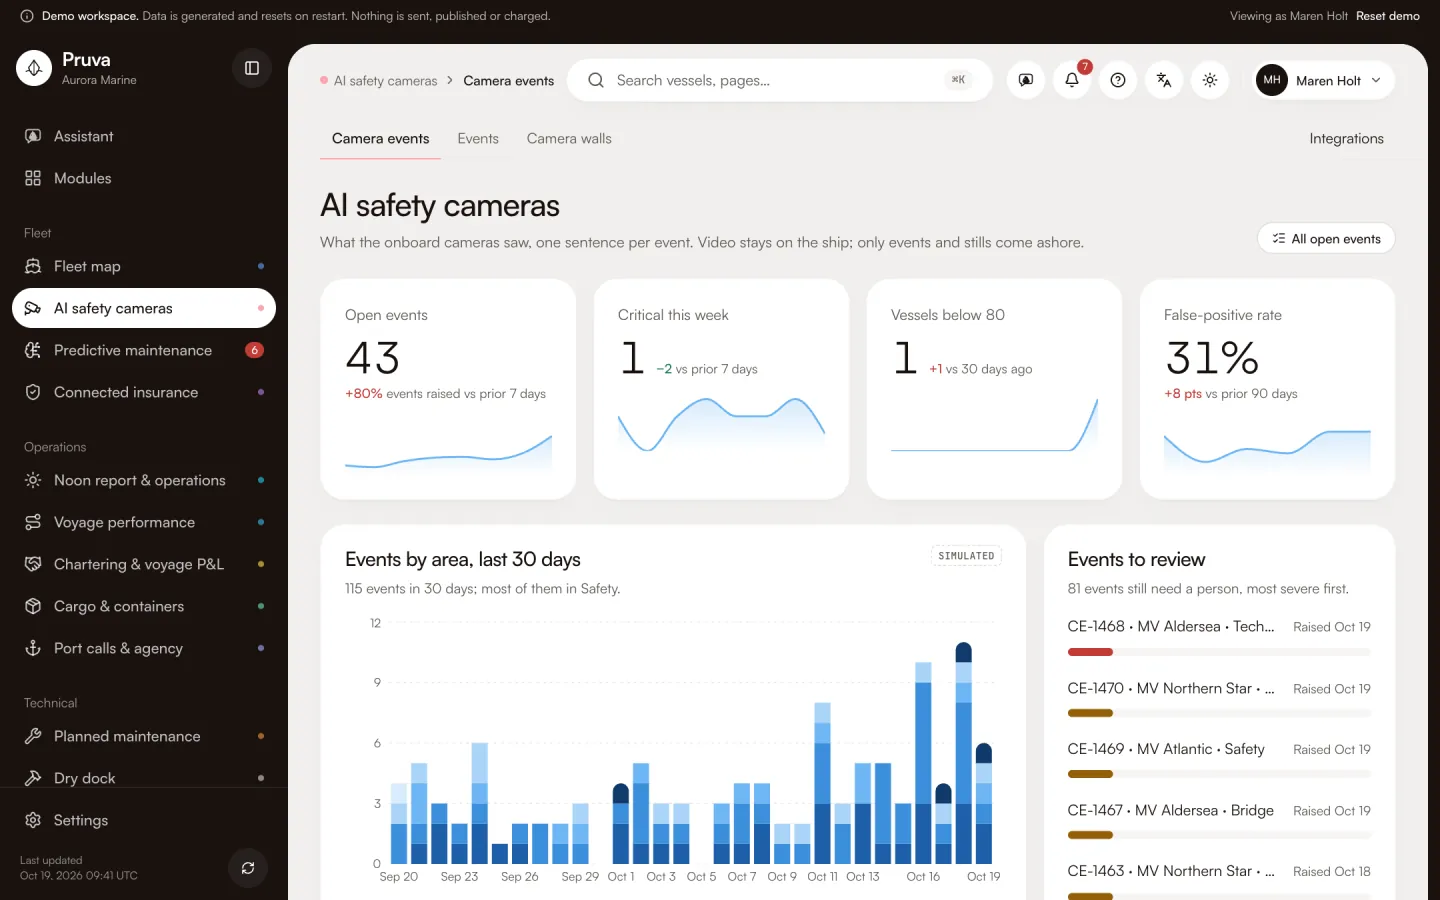Open Connected insurance section
The width and height of the screenshot is (1440, 900).
pos(144,392)
